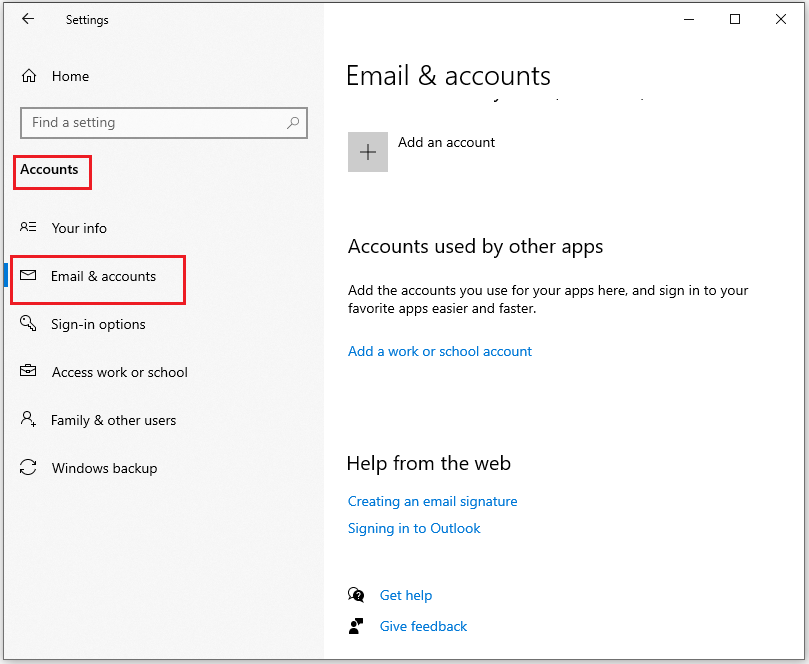Viewport: 809px width, 664px height.
Task: Click Give feedback
Action: pos(423,626)
